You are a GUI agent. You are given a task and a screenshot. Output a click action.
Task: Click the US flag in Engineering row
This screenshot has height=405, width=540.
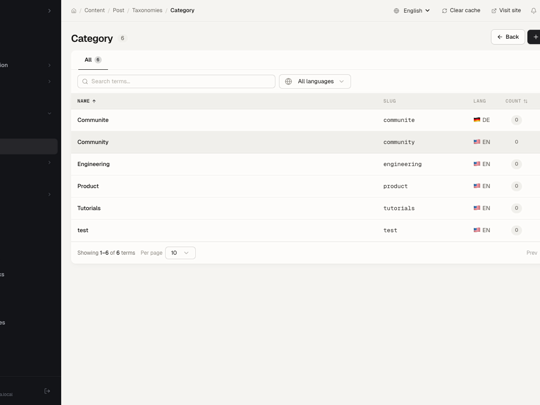(x=477, y=164)
